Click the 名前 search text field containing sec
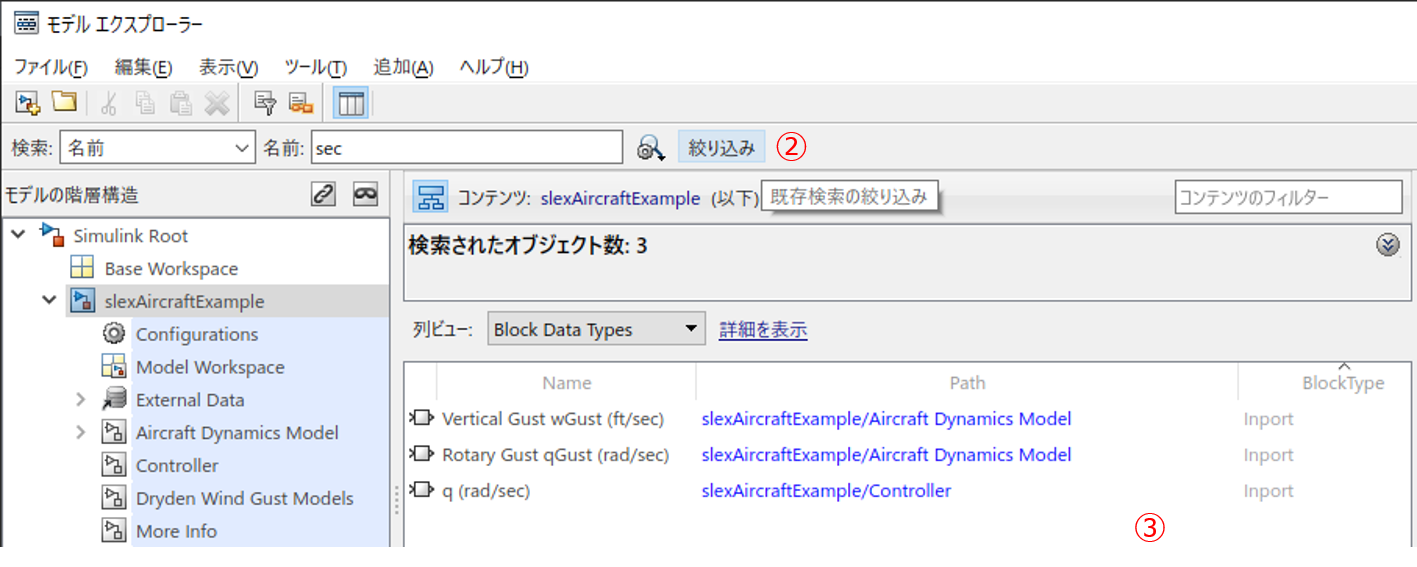Image resolution: width=1417 pixels, height=567 pixels. [x=467, y=148]
